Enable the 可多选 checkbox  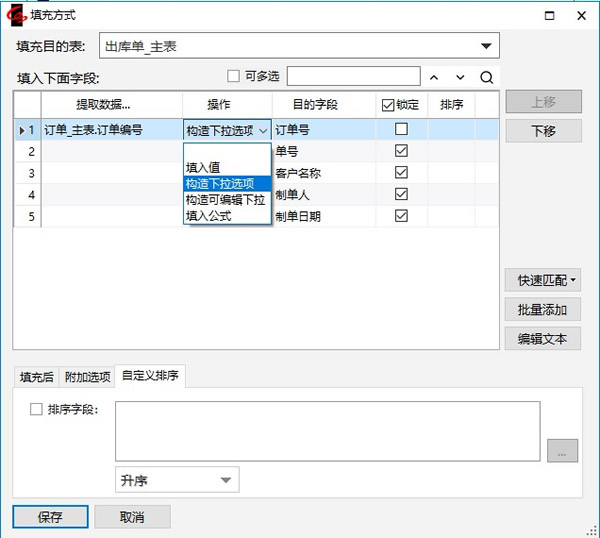pos(234,76)
